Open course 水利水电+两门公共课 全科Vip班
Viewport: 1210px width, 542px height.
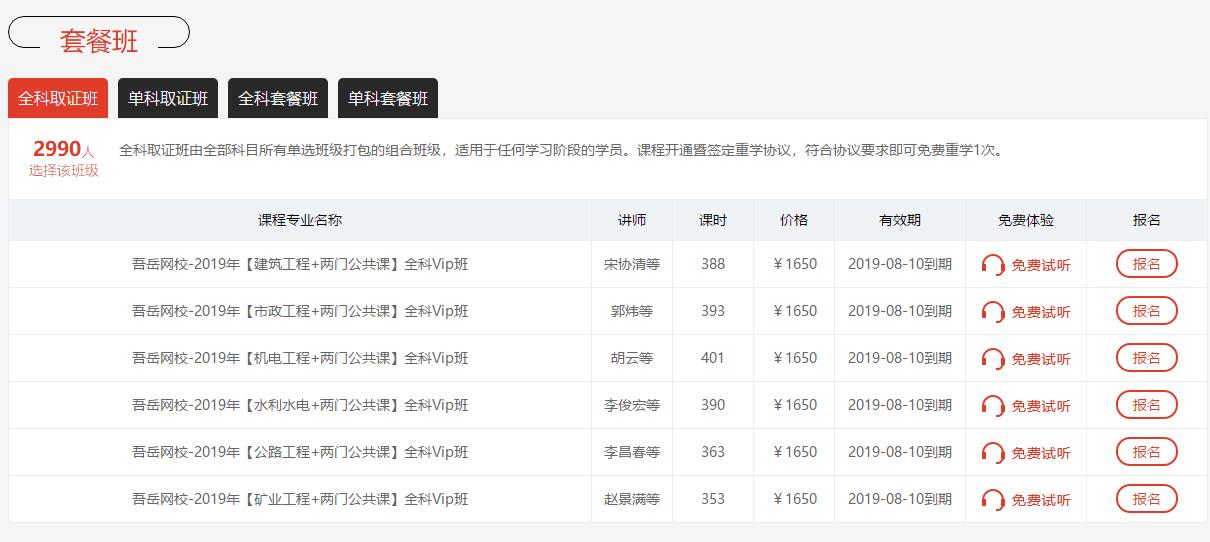point(300,405)
